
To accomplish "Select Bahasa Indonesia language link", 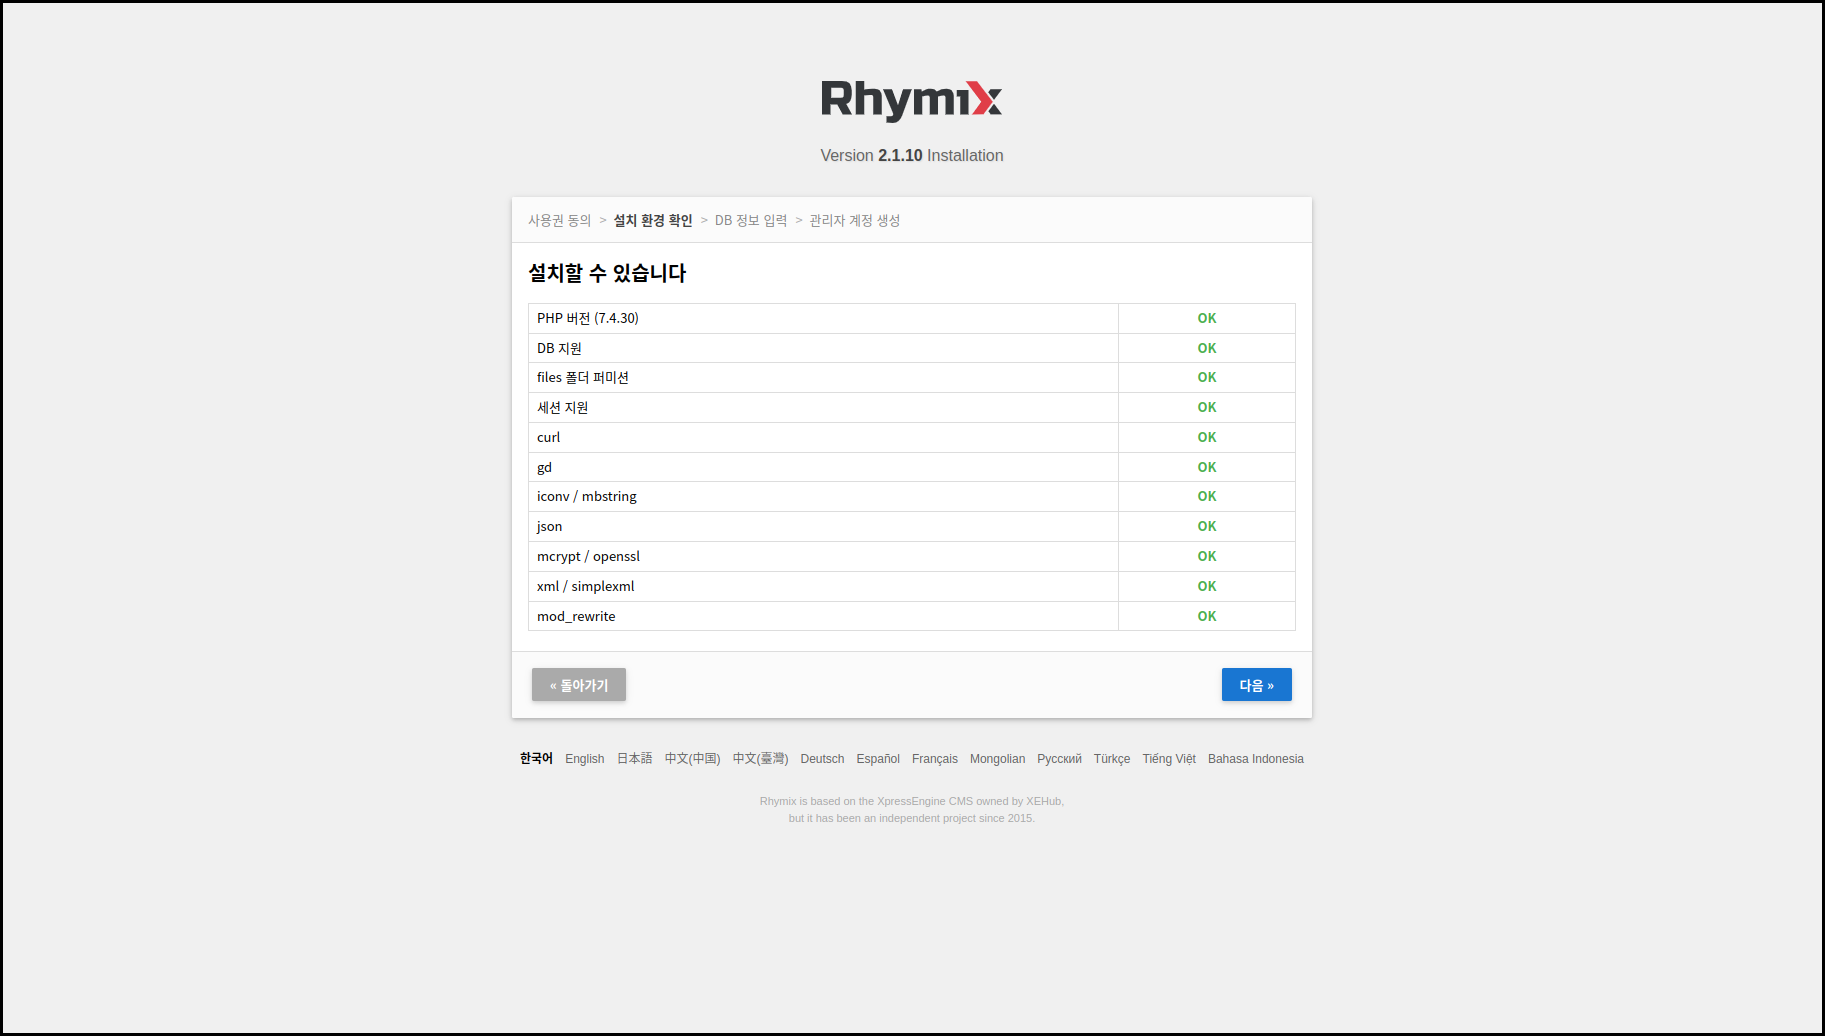I will [1255, 759].
